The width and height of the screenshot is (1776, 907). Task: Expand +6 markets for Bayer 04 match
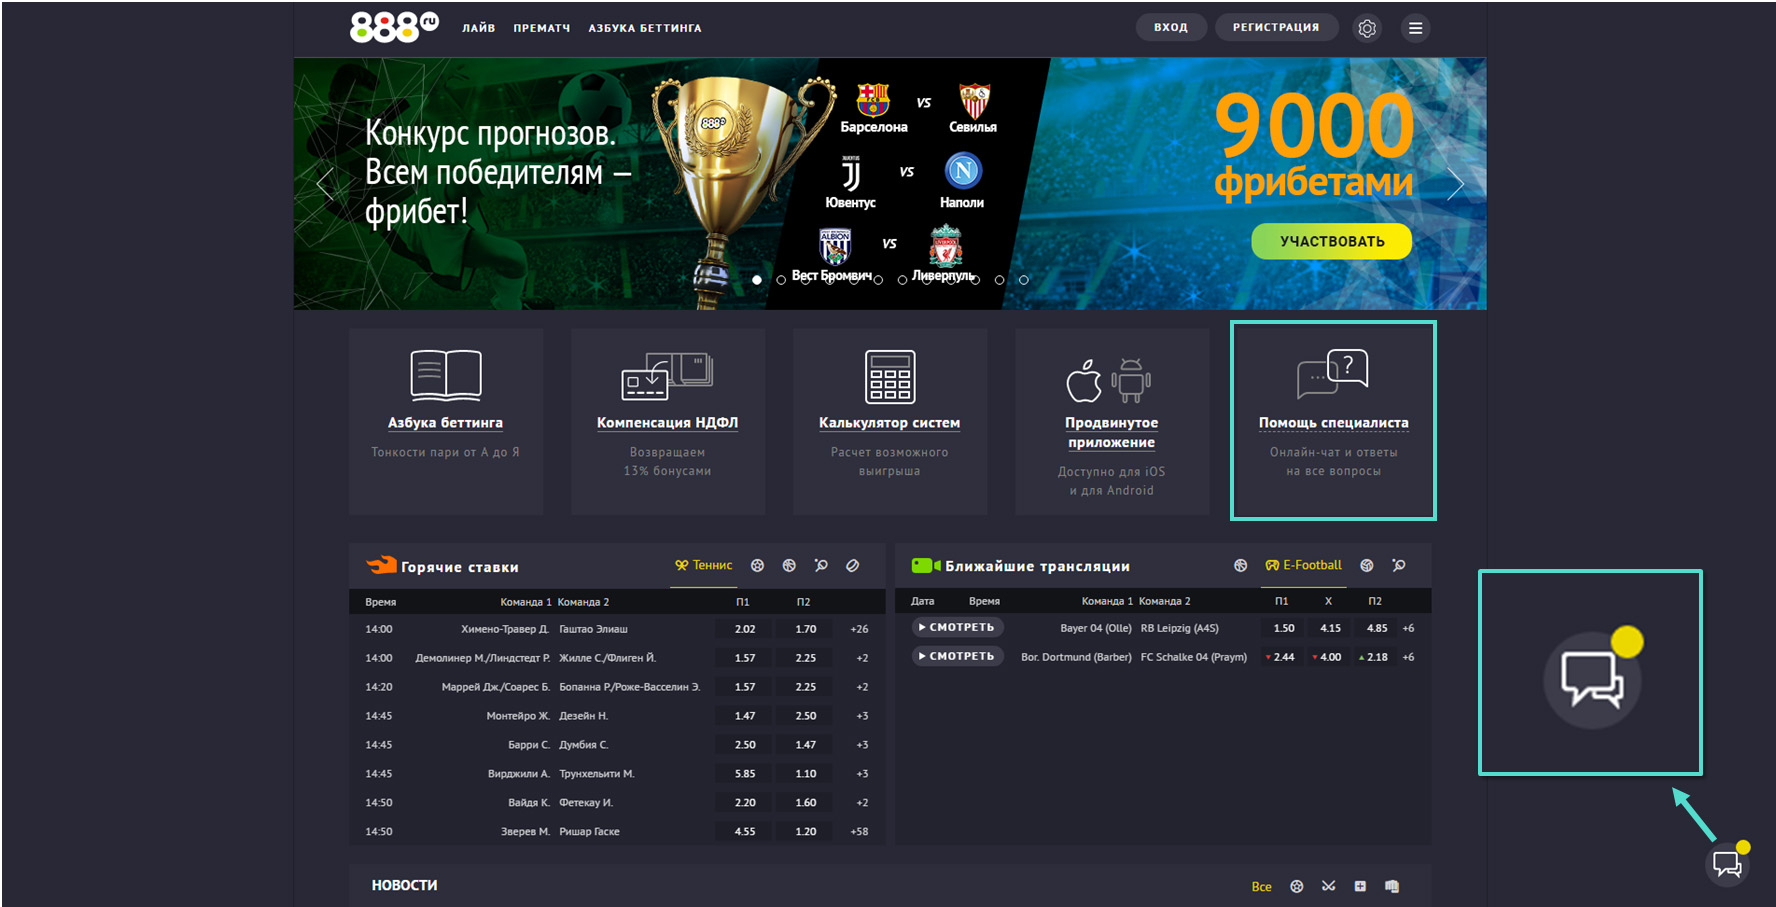pos(1408,628)
